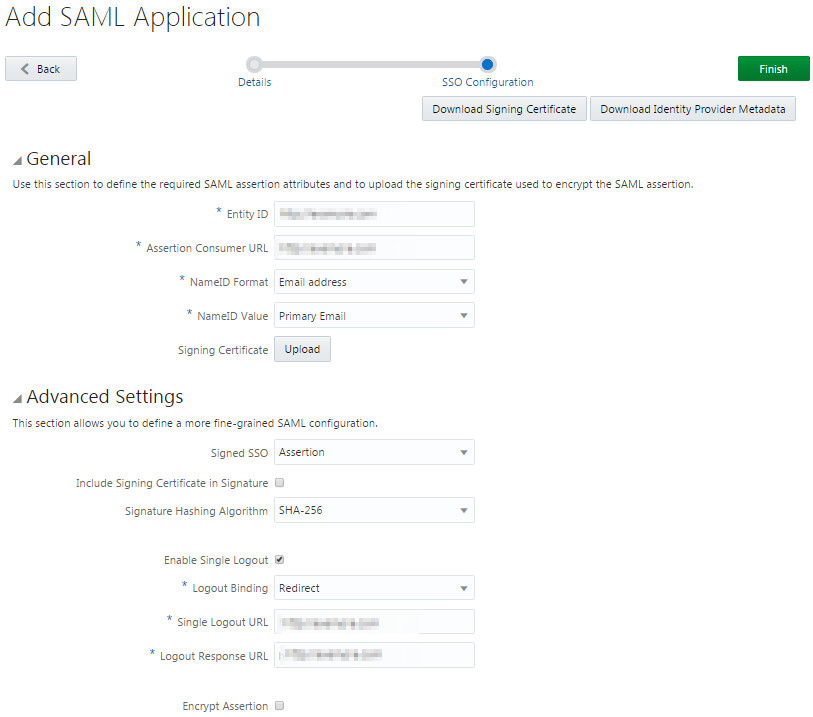The image size is (813, 717).
Task: Open the Signed SSO dropdown arrow
Action: point(463,452)
